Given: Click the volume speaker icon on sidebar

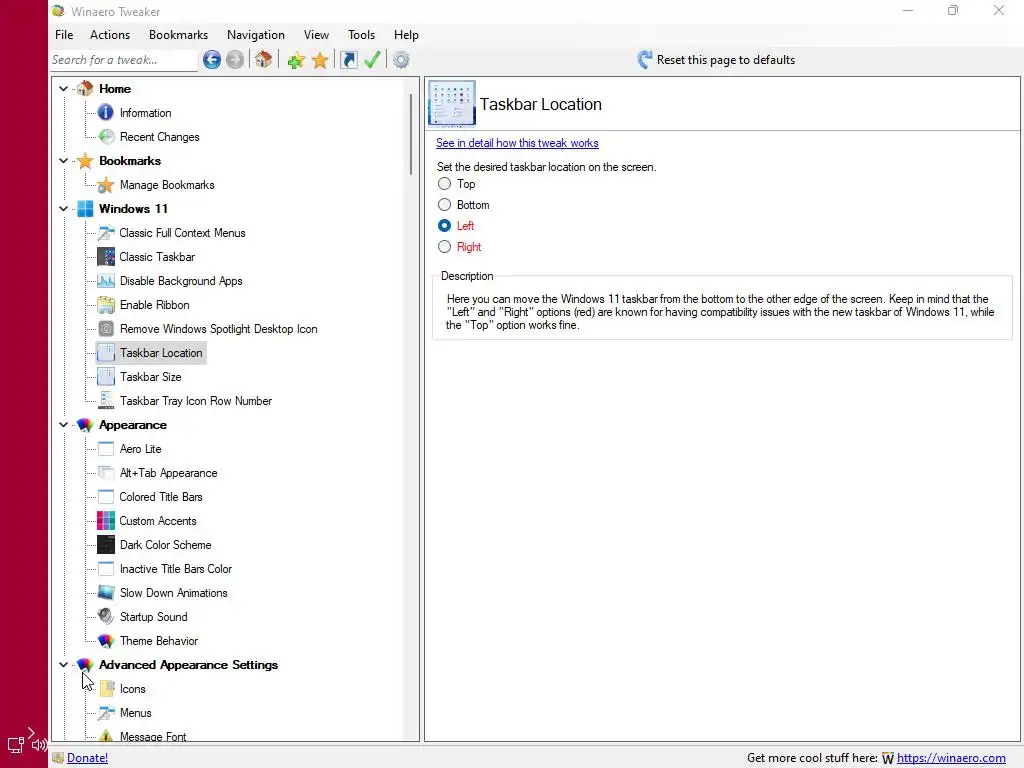Looking at the screenshot, I should pyautogui.click(x=39, y=744).
